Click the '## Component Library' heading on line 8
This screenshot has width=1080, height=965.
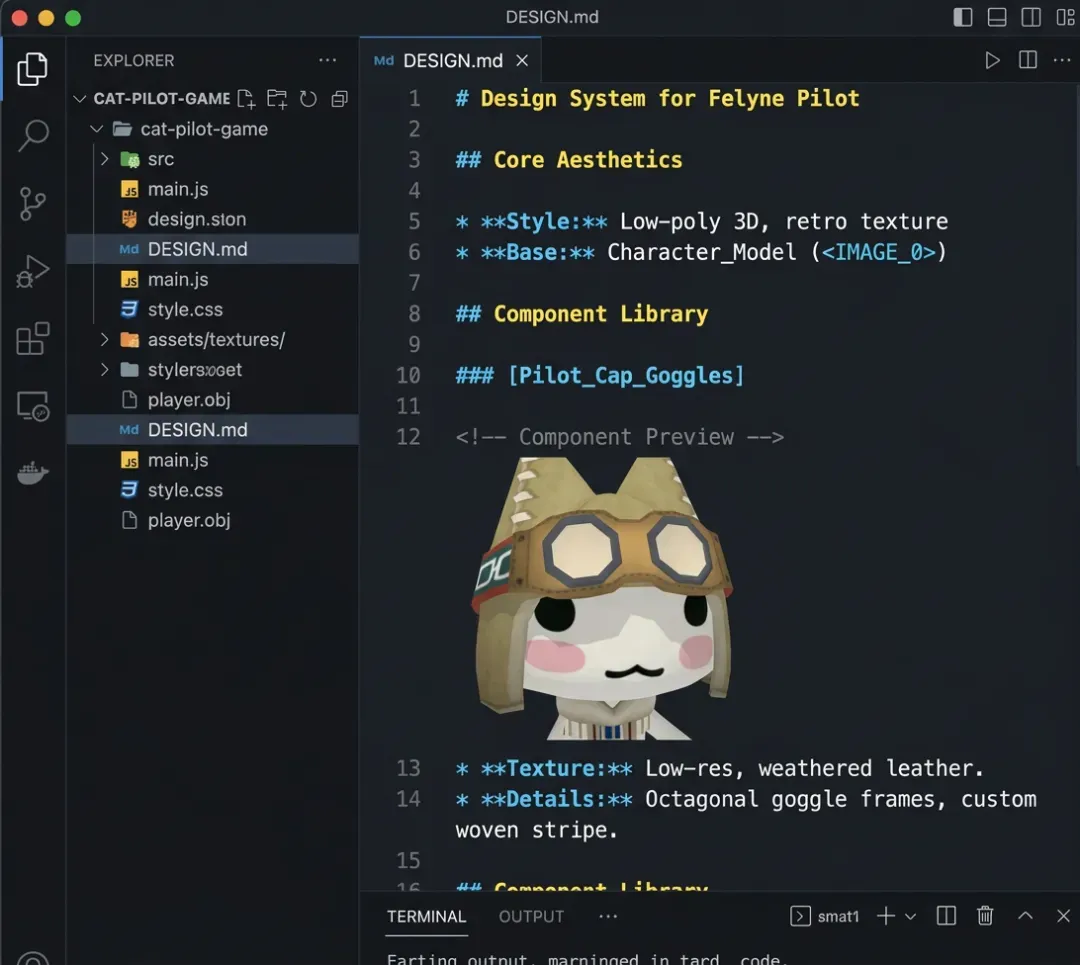[x=581, y=314]
